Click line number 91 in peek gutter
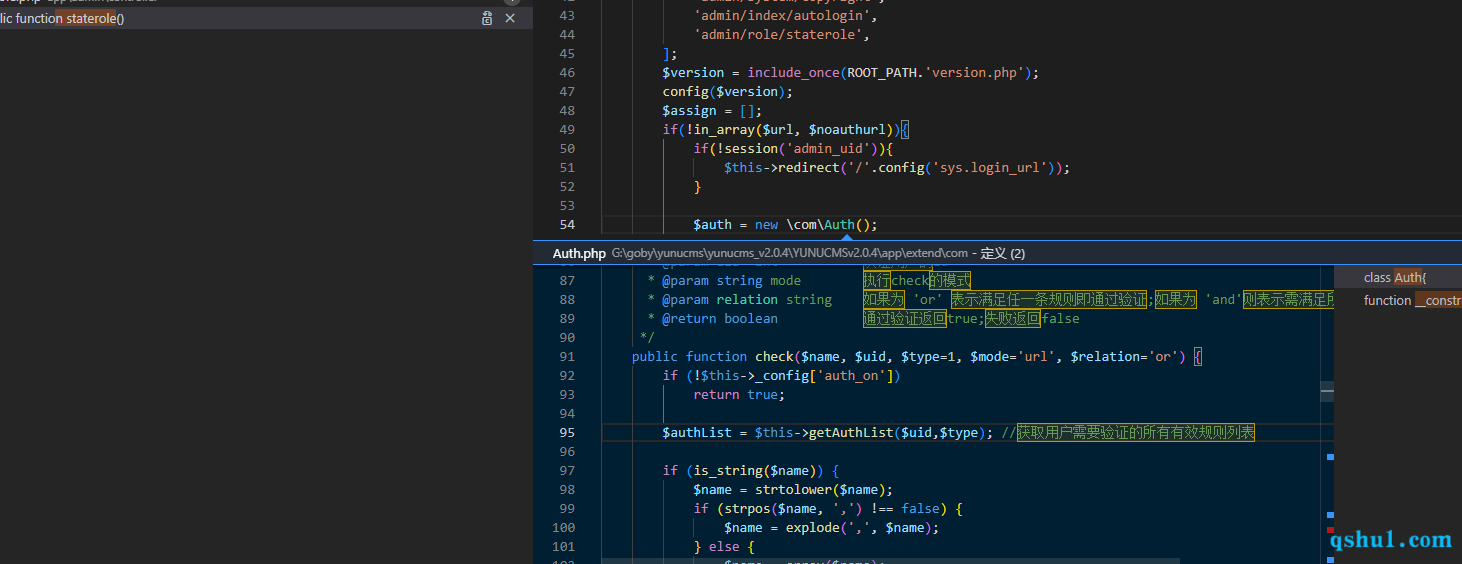 pyautogui.click(x=567, y=356)
